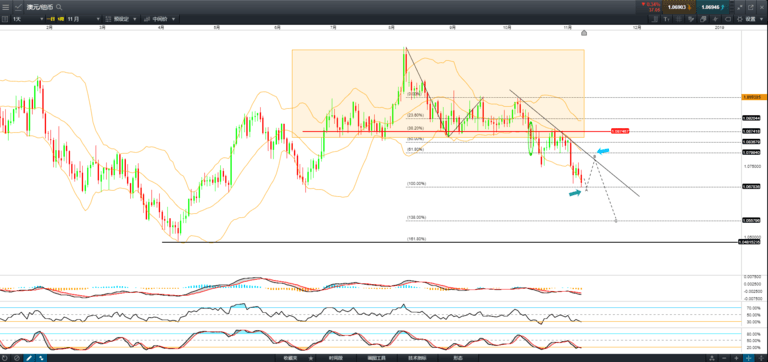The height and width of the screenshot is (362, 768).
Task: Zoom out chart with minus button
Action: 724,358
